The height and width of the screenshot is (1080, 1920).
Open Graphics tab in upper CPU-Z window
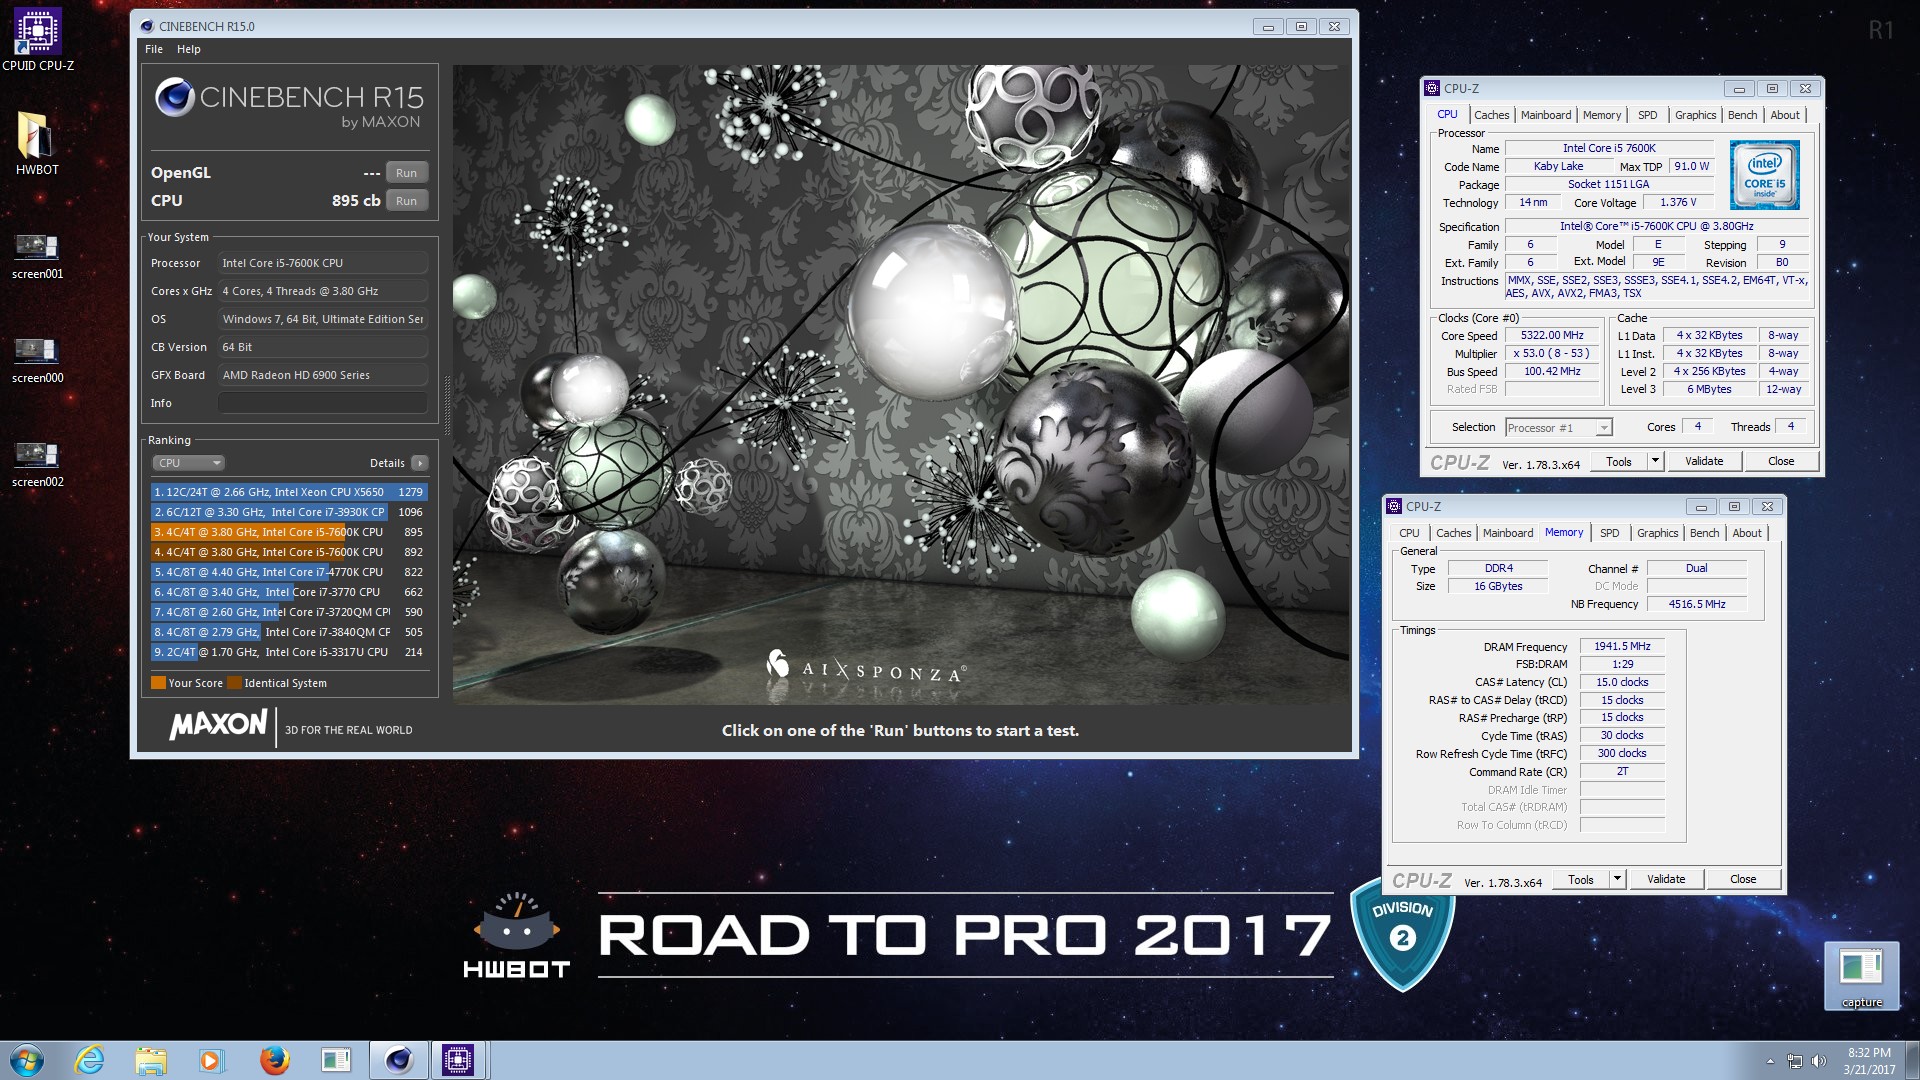point(1695,115)
